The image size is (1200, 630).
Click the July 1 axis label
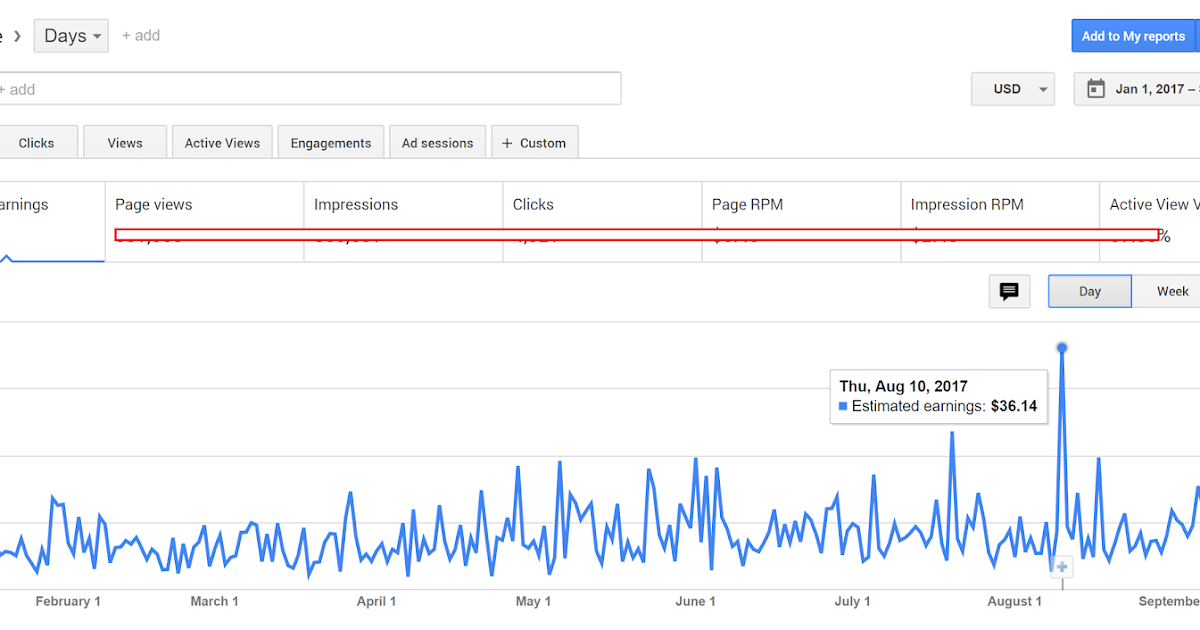tap(852, 601)
